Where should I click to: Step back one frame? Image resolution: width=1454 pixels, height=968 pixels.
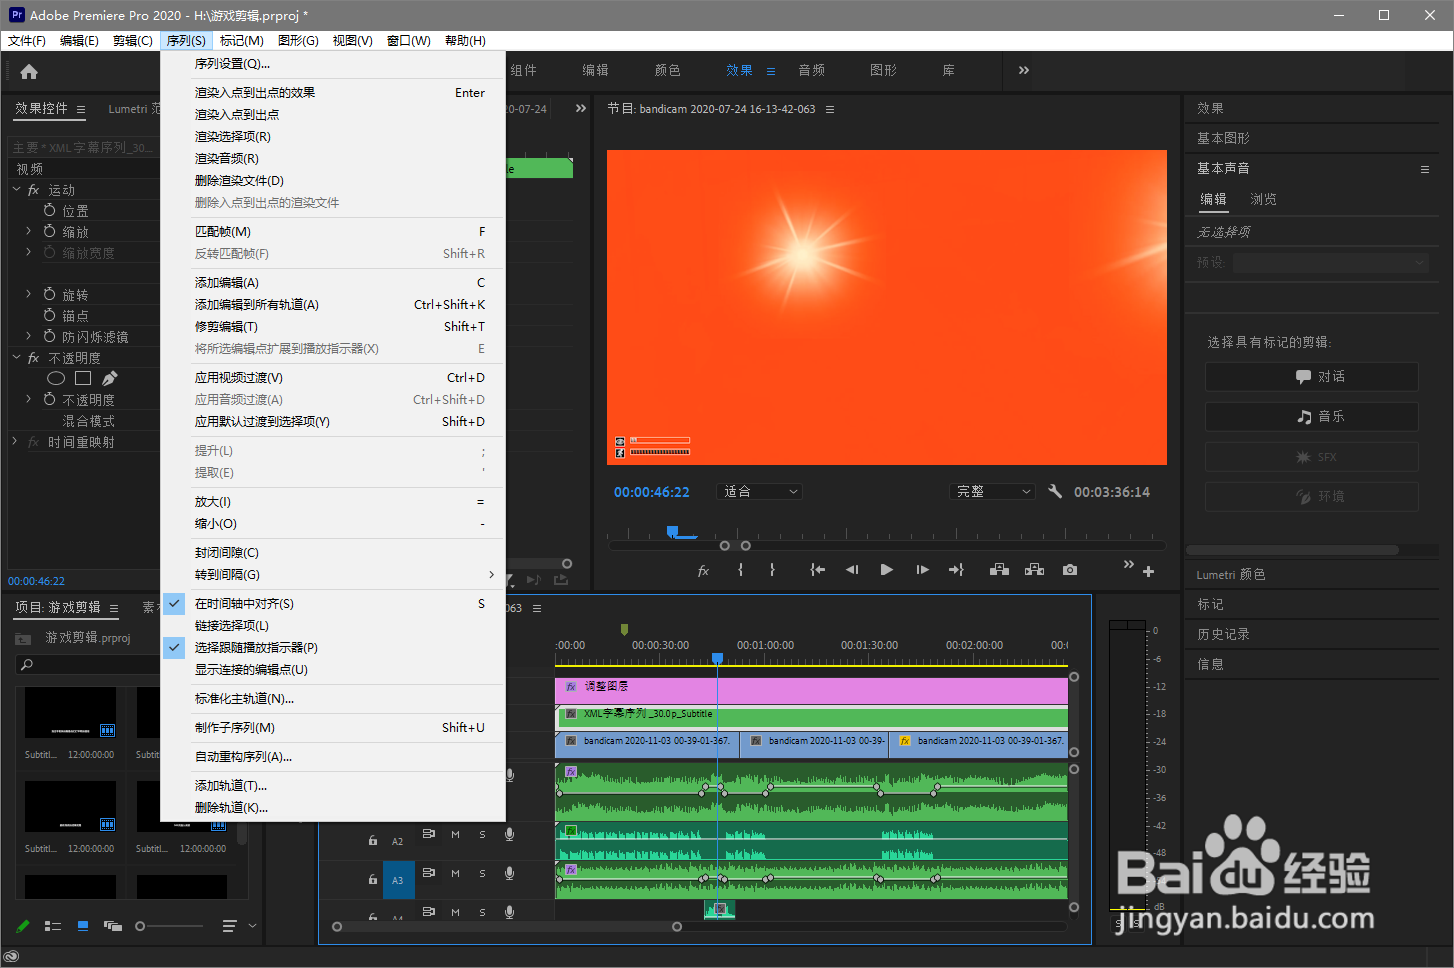(852, 570)
